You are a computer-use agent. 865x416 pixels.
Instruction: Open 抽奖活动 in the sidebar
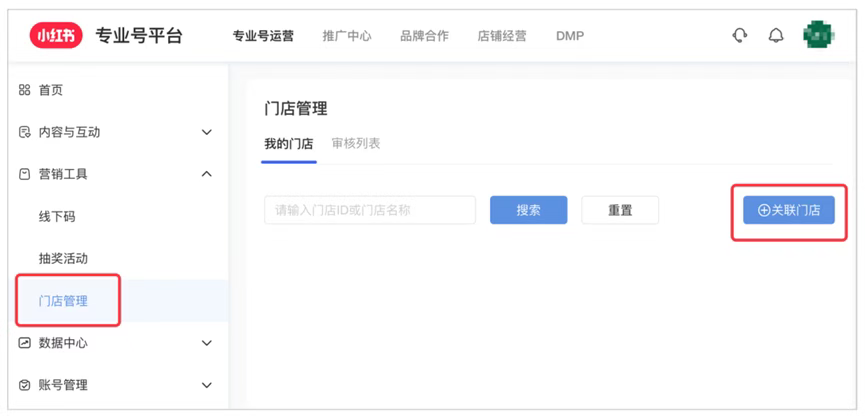(x=63, y=258)
